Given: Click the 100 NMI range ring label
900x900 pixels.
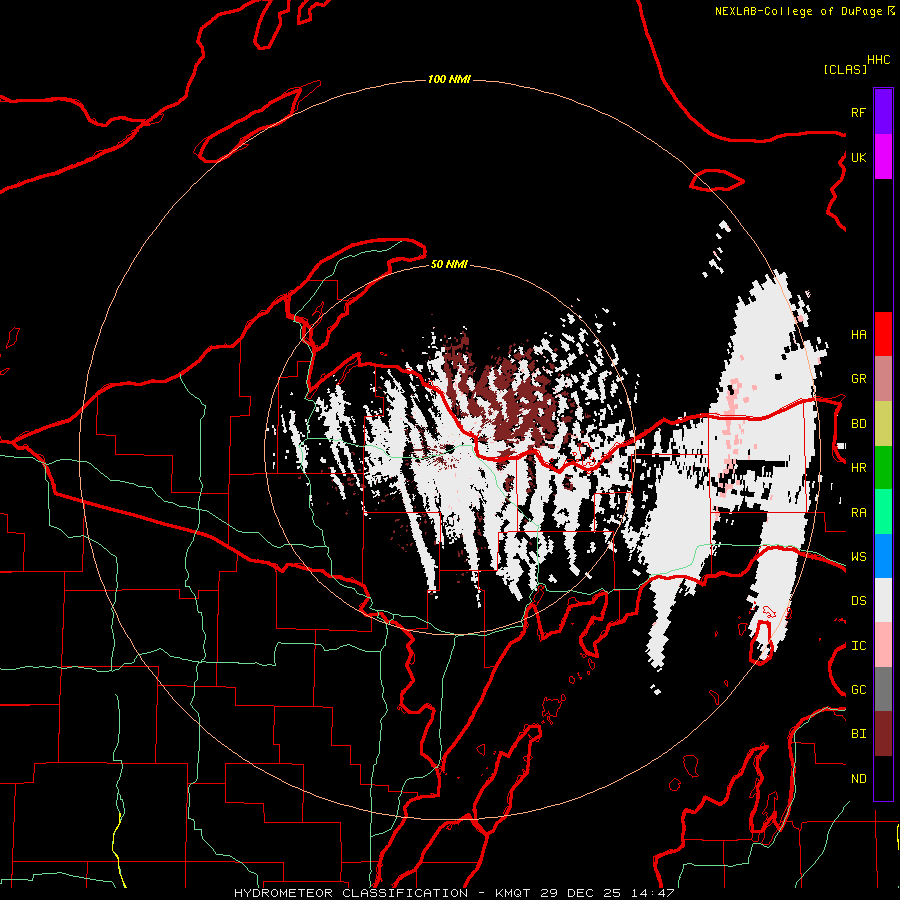Looking at the screenshot, I should point(449,79).
